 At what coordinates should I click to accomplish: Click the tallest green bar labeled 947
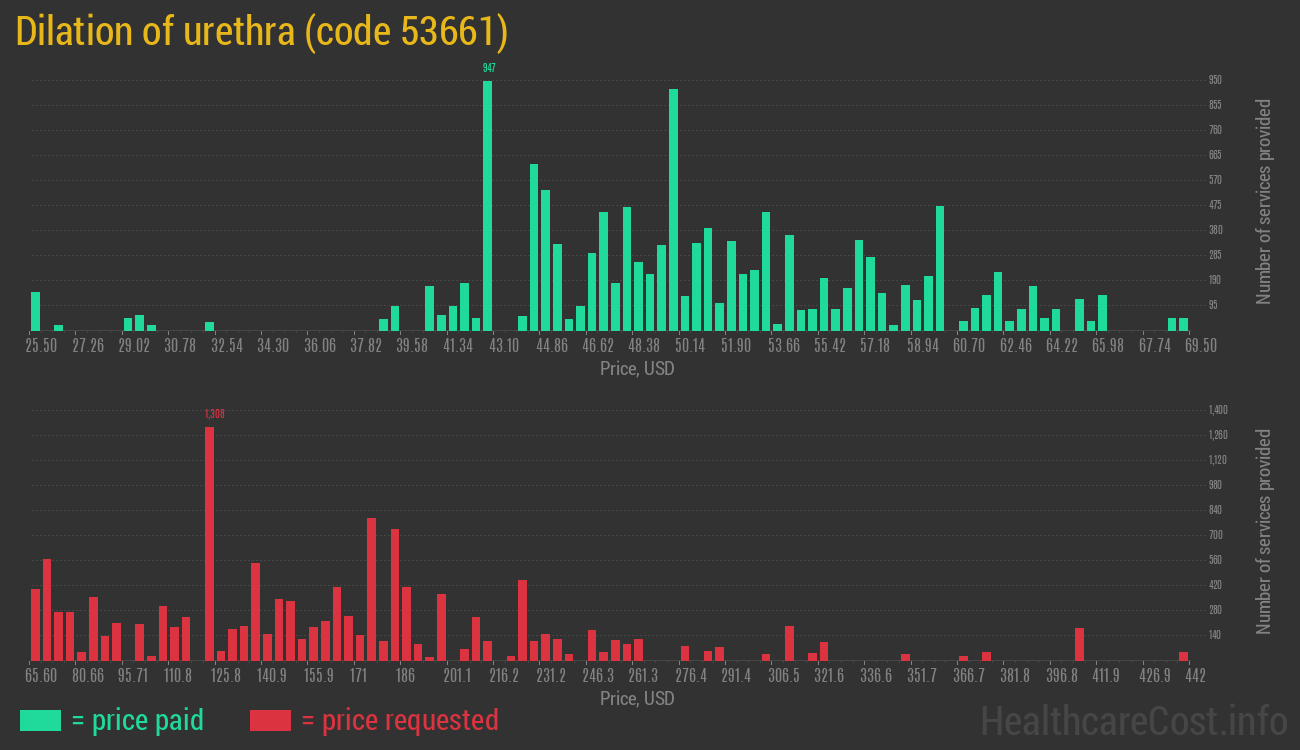point(488,205)
